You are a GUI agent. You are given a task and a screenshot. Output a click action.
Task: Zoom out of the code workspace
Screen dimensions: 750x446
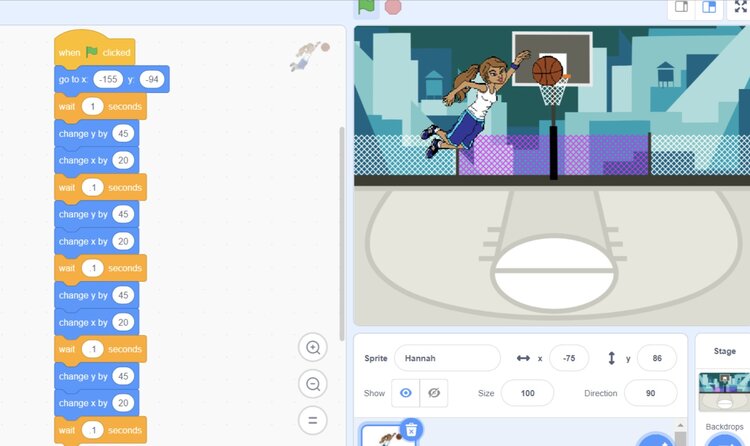coord(313,384)
